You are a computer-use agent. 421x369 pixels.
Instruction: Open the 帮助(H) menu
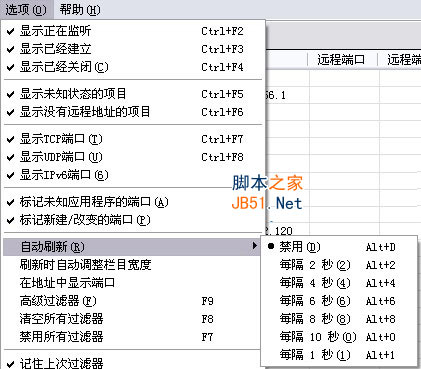80,10
